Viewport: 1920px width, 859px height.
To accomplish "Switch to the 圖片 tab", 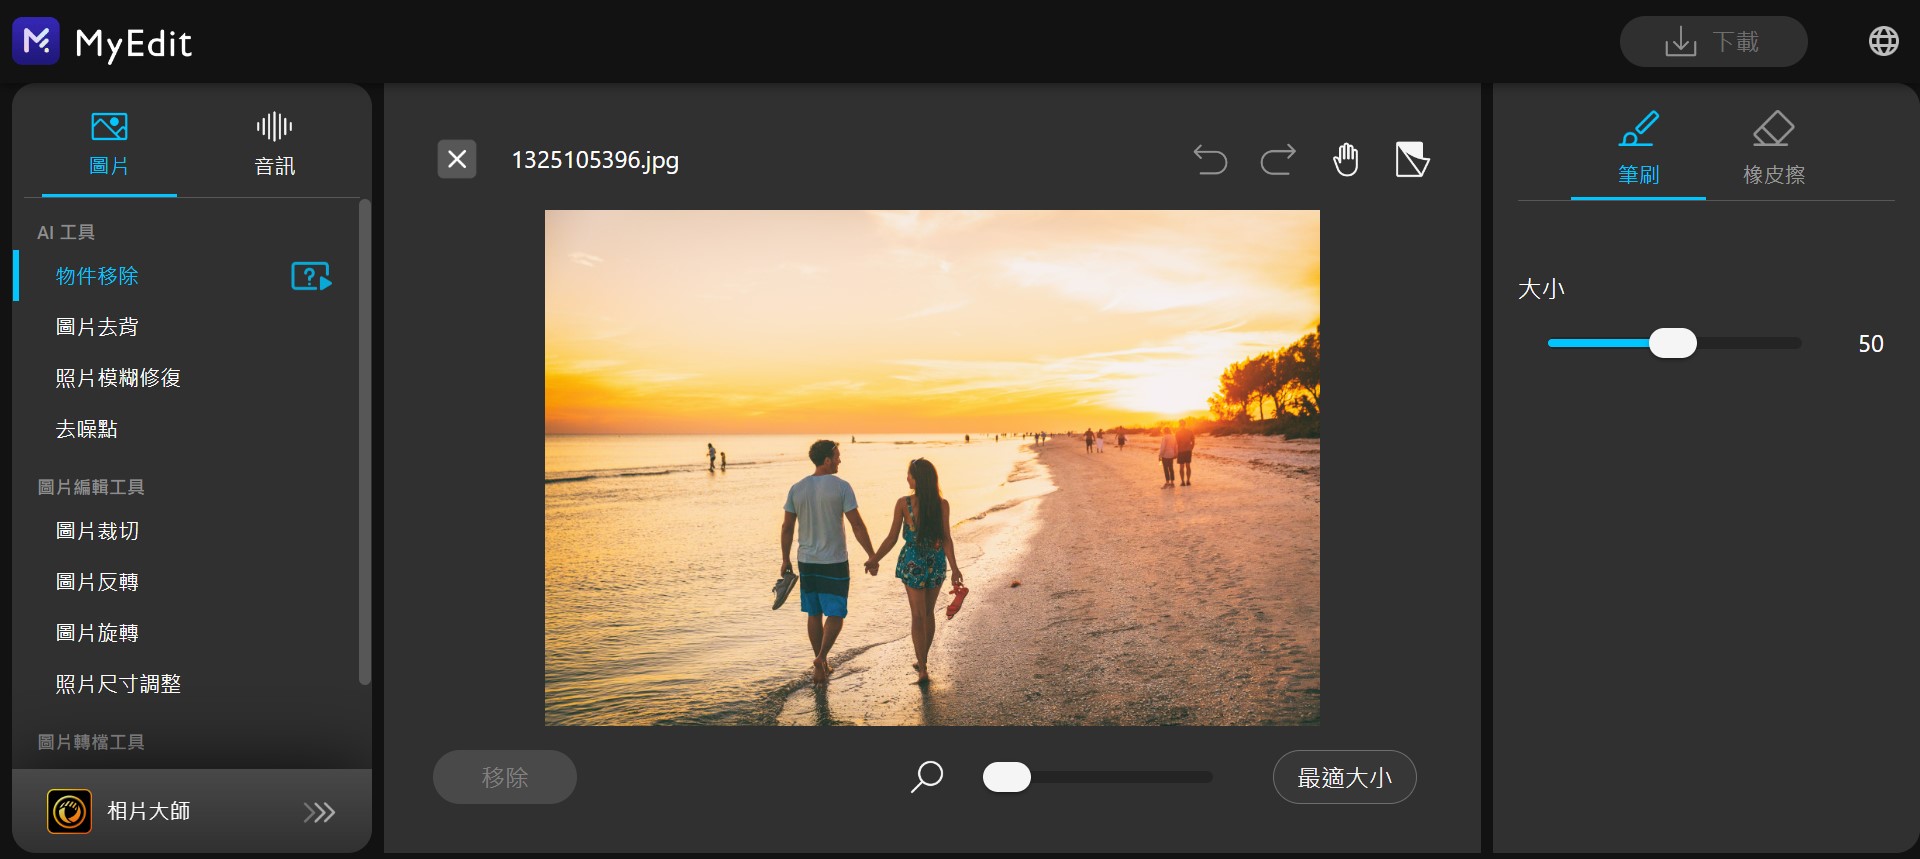I will 109,144.
